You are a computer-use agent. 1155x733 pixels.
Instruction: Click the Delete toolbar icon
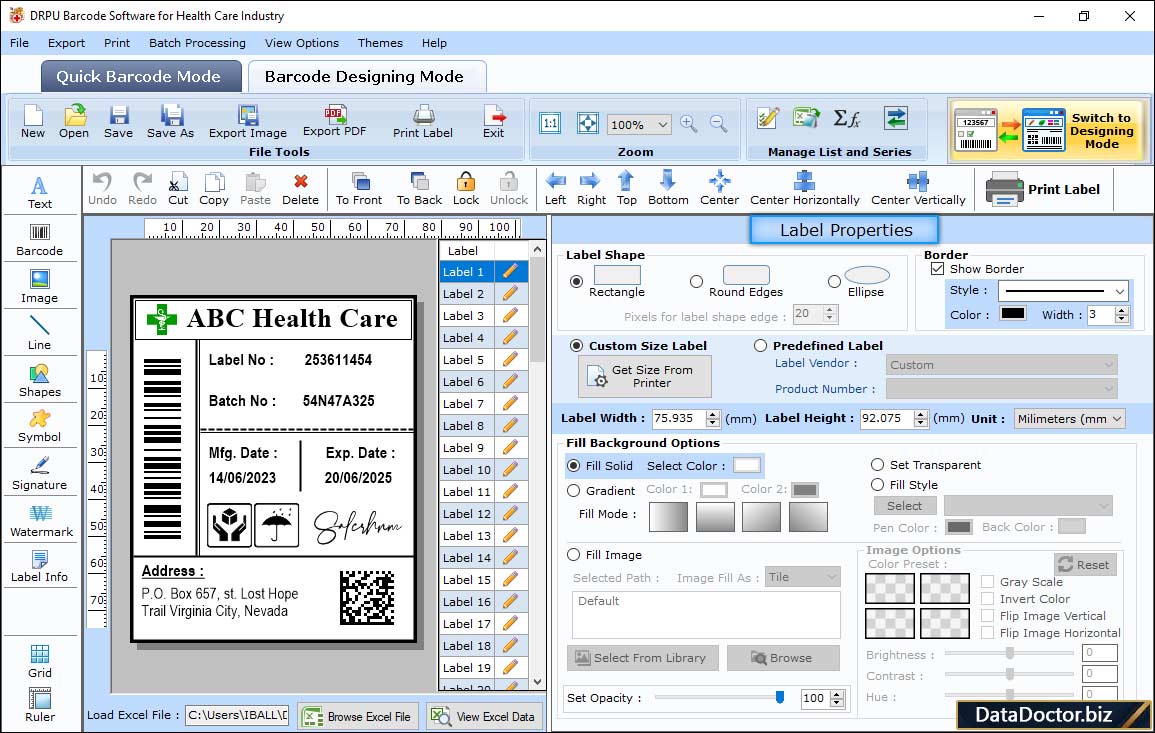click(301, 189)
